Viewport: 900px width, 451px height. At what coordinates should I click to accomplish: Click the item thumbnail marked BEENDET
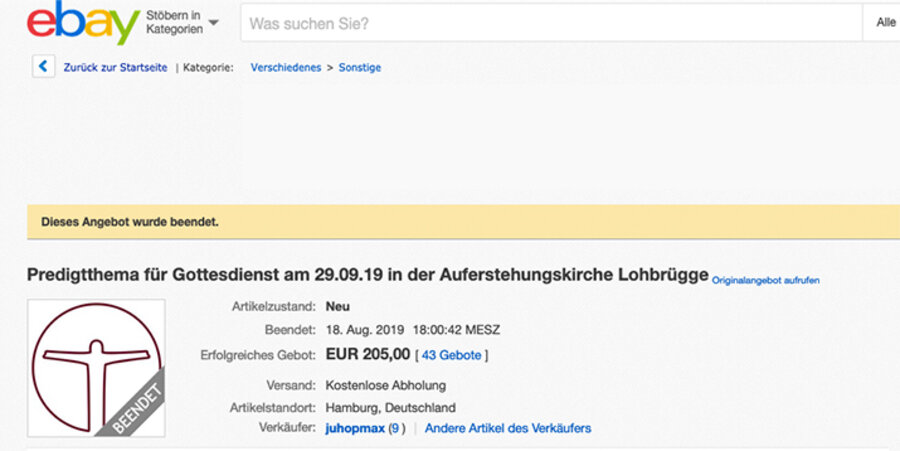coord(96,368)
